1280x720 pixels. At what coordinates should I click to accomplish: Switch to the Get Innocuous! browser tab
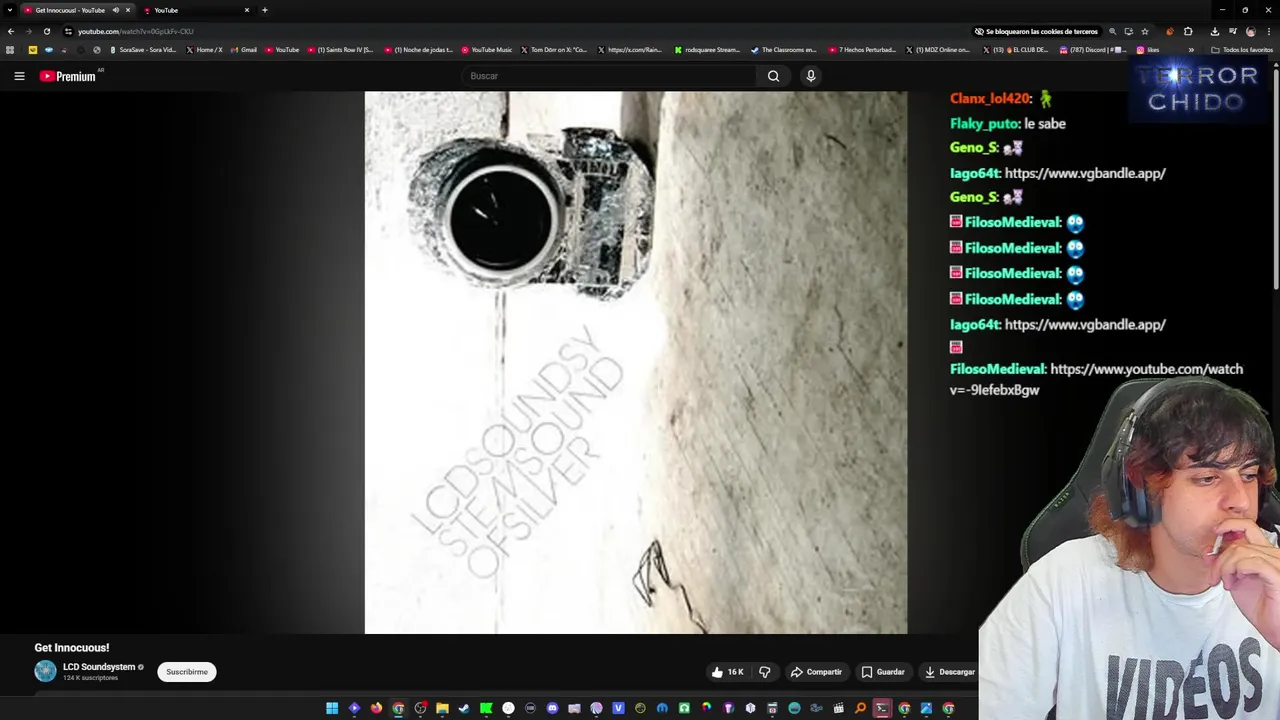(x=77, y=10)
